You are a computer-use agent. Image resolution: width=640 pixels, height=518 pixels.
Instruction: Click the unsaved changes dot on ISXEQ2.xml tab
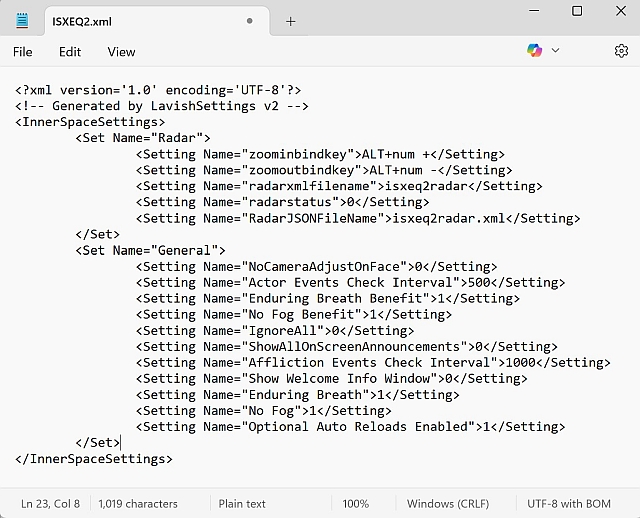(250, 21)
